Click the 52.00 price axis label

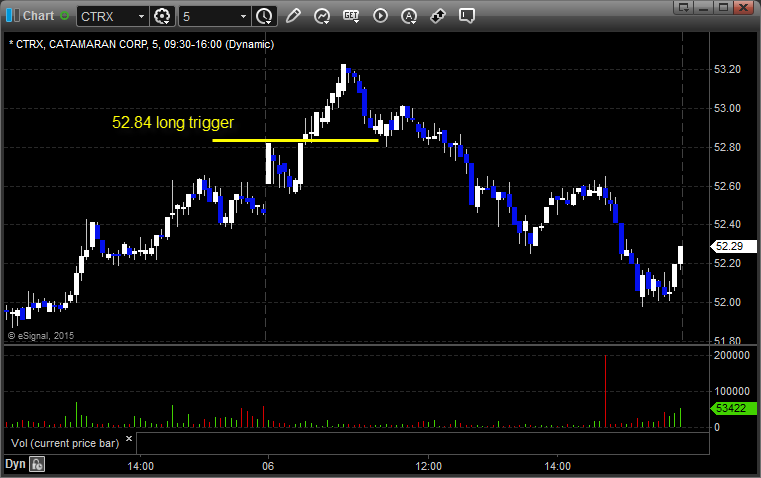click(727, 302)
